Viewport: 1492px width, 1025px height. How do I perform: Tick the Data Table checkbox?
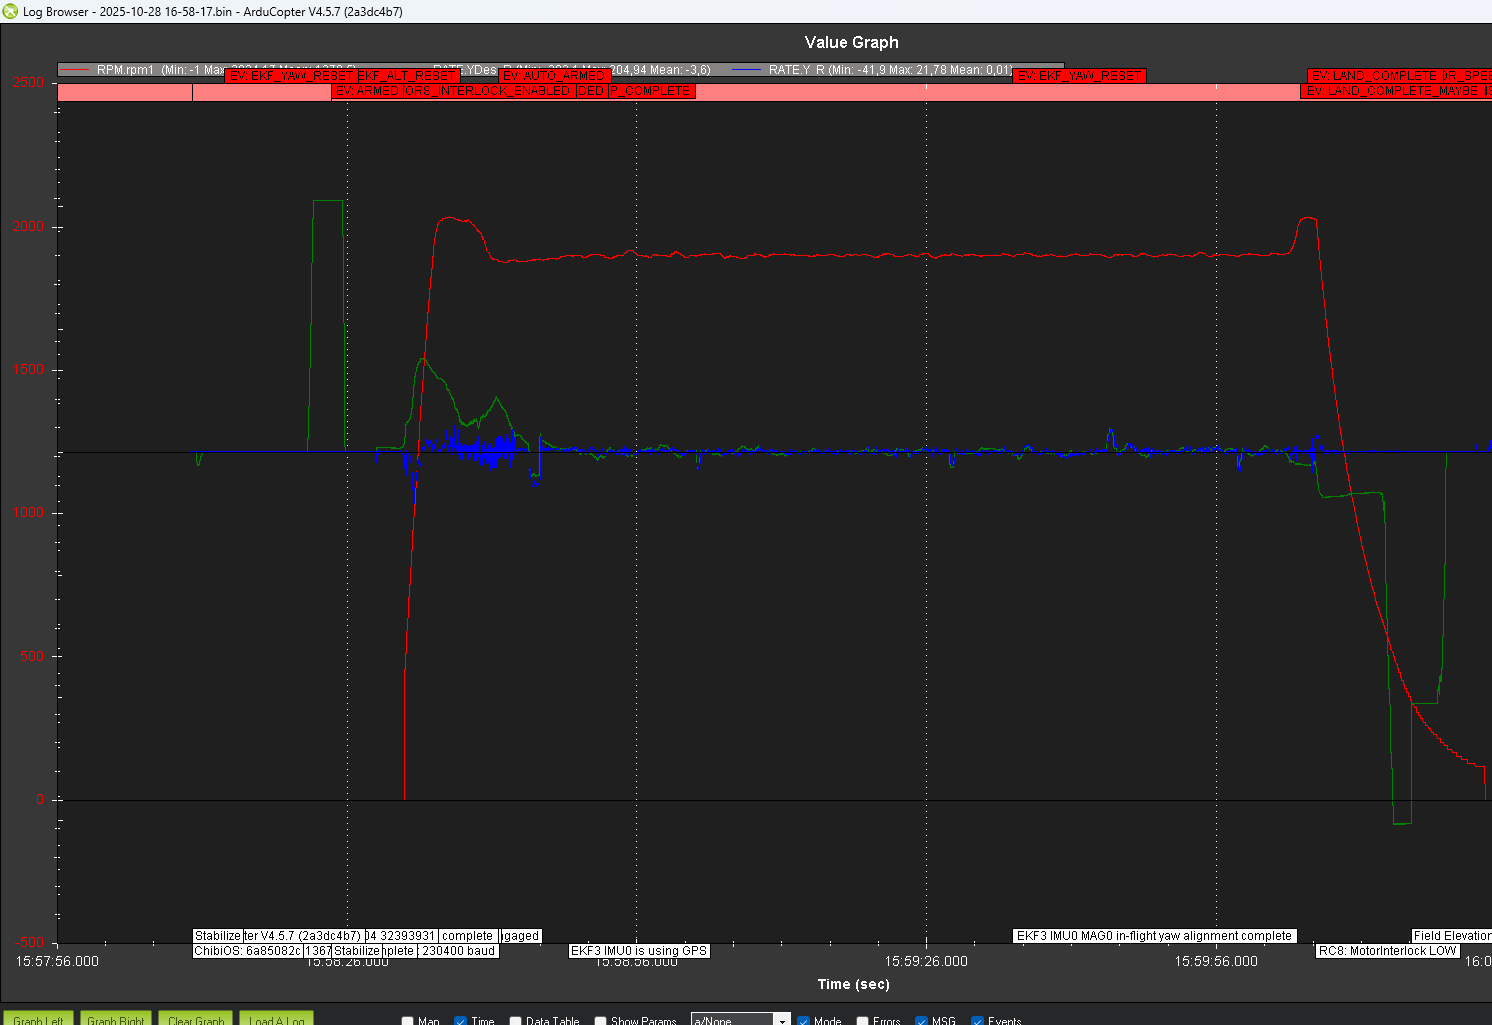[x=516, y=1021]
